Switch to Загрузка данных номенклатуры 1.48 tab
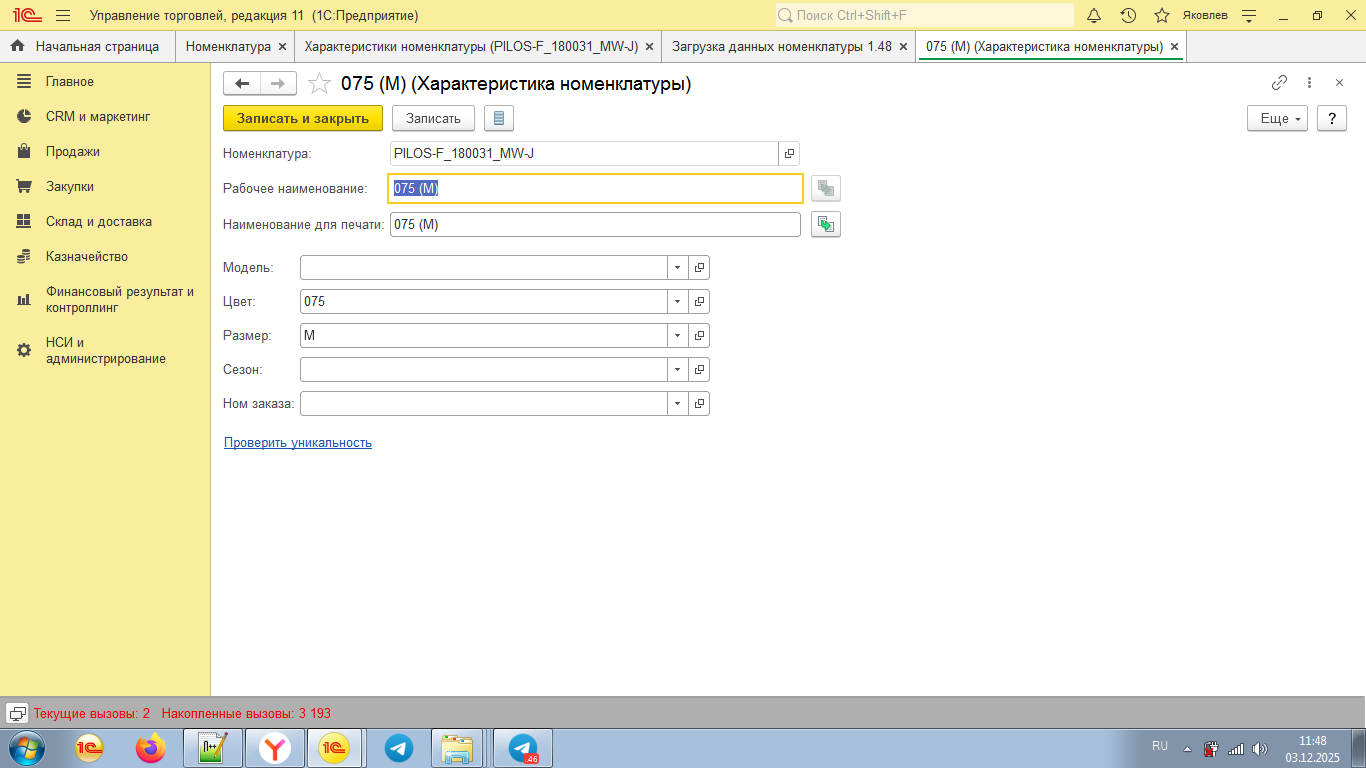The width and height of the screenshot is (1366, 768). click(782, 46)
